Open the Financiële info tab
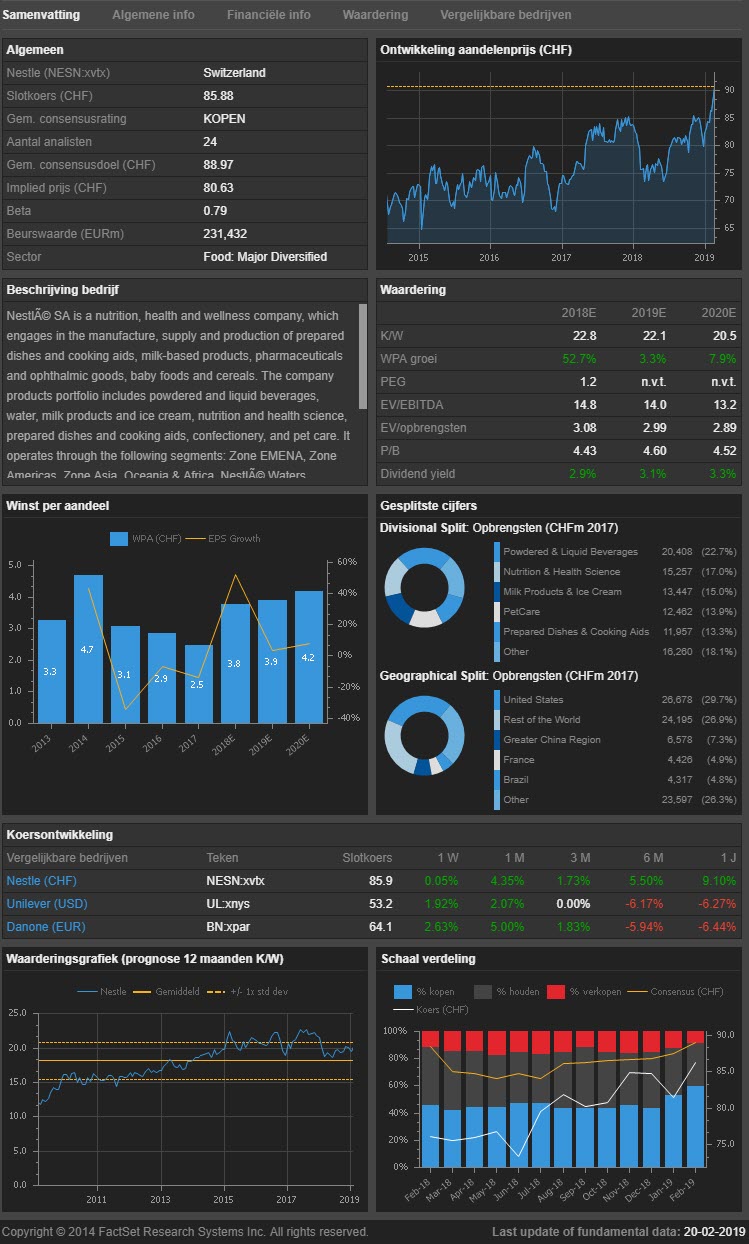Screen dimensions: 749x1244 (x=268, y=15)
